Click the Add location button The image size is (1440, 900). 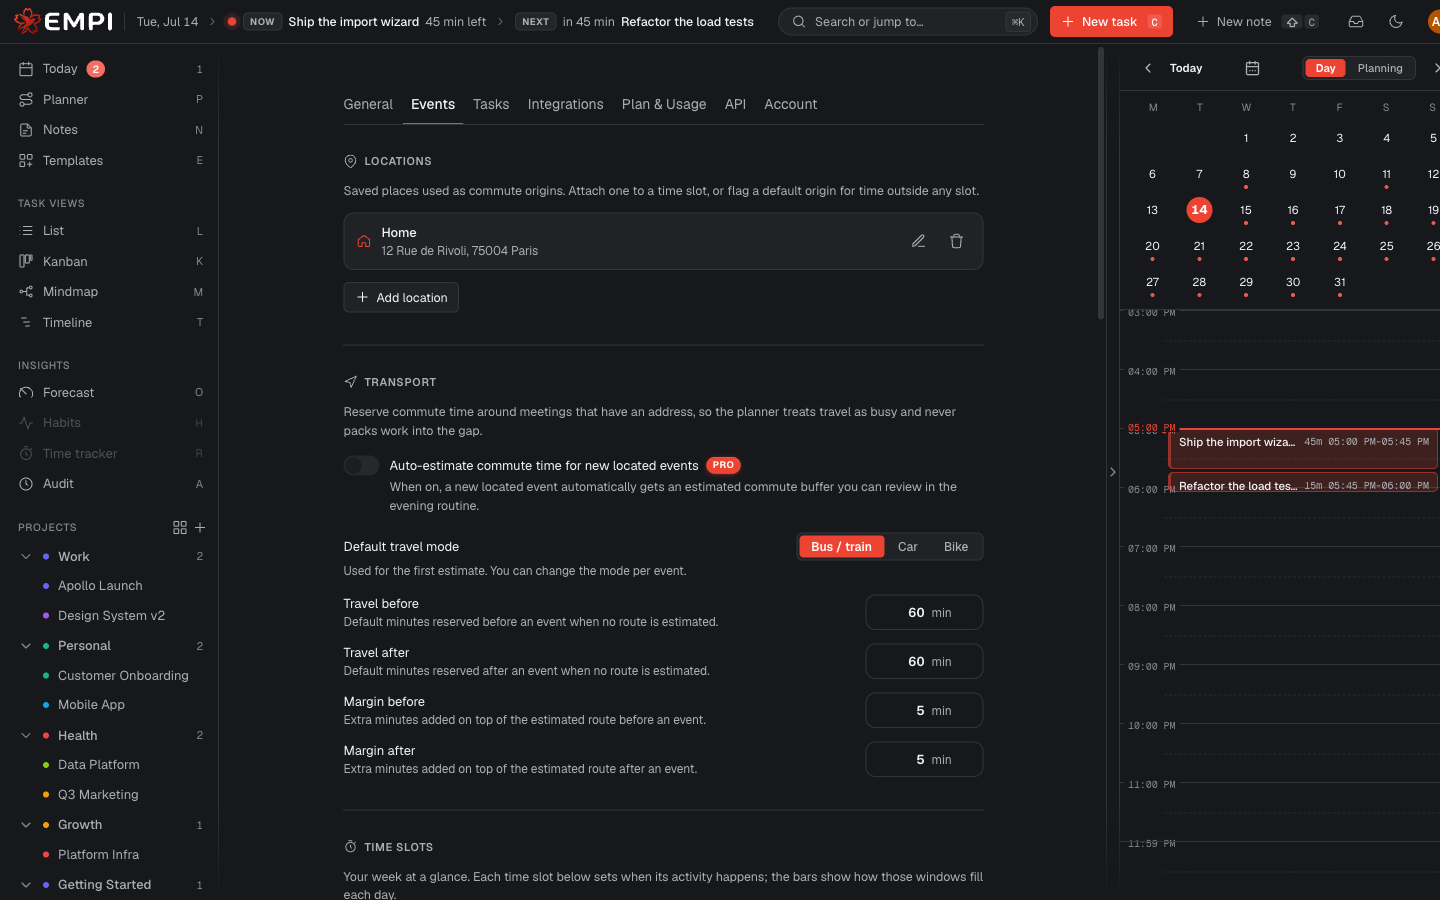[x=401, y=297]
